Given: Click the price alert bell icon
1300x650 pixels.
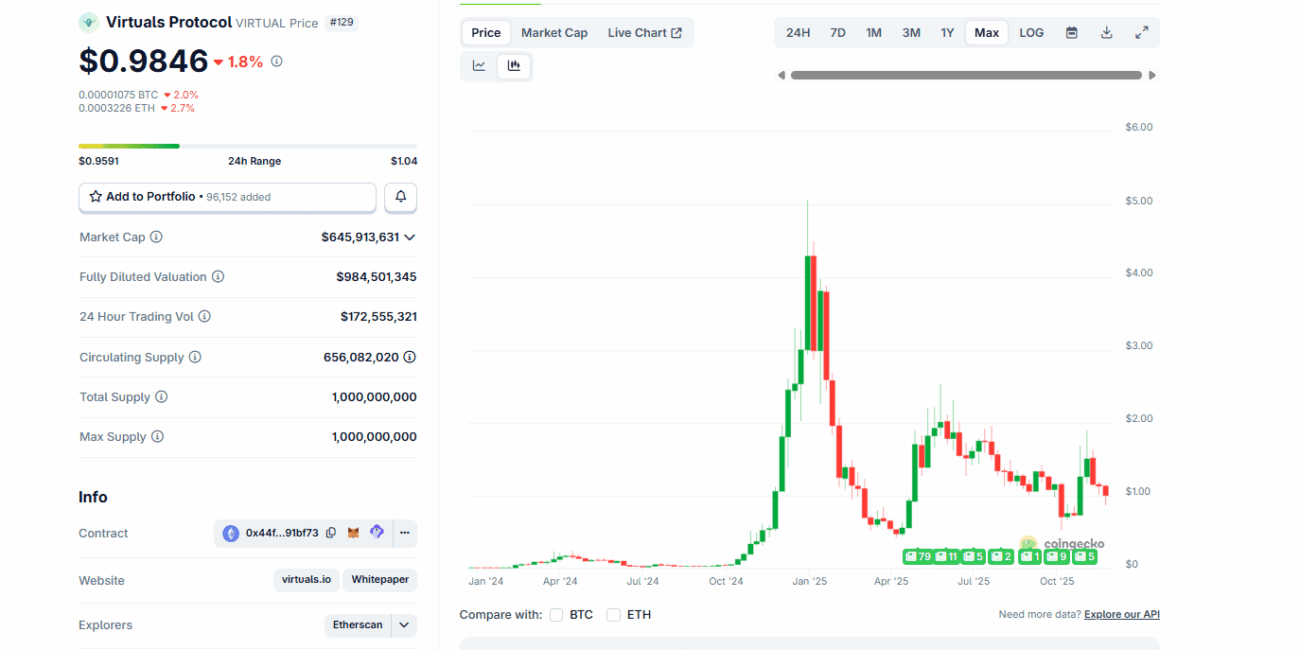Looking at the screenshot, I should click(x=400, y=197).
